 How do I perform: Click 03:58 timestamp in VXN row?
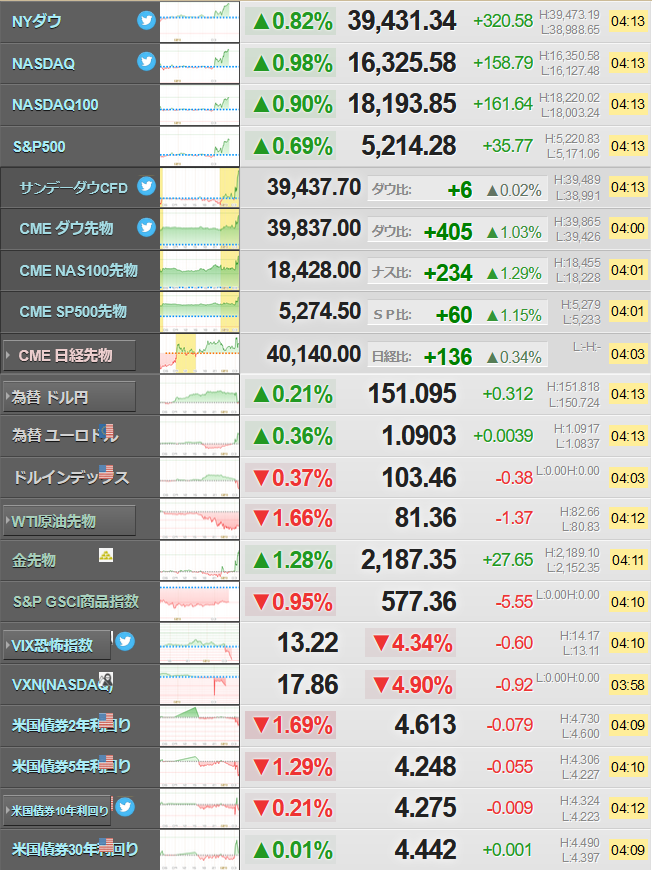tap(628, 685)
